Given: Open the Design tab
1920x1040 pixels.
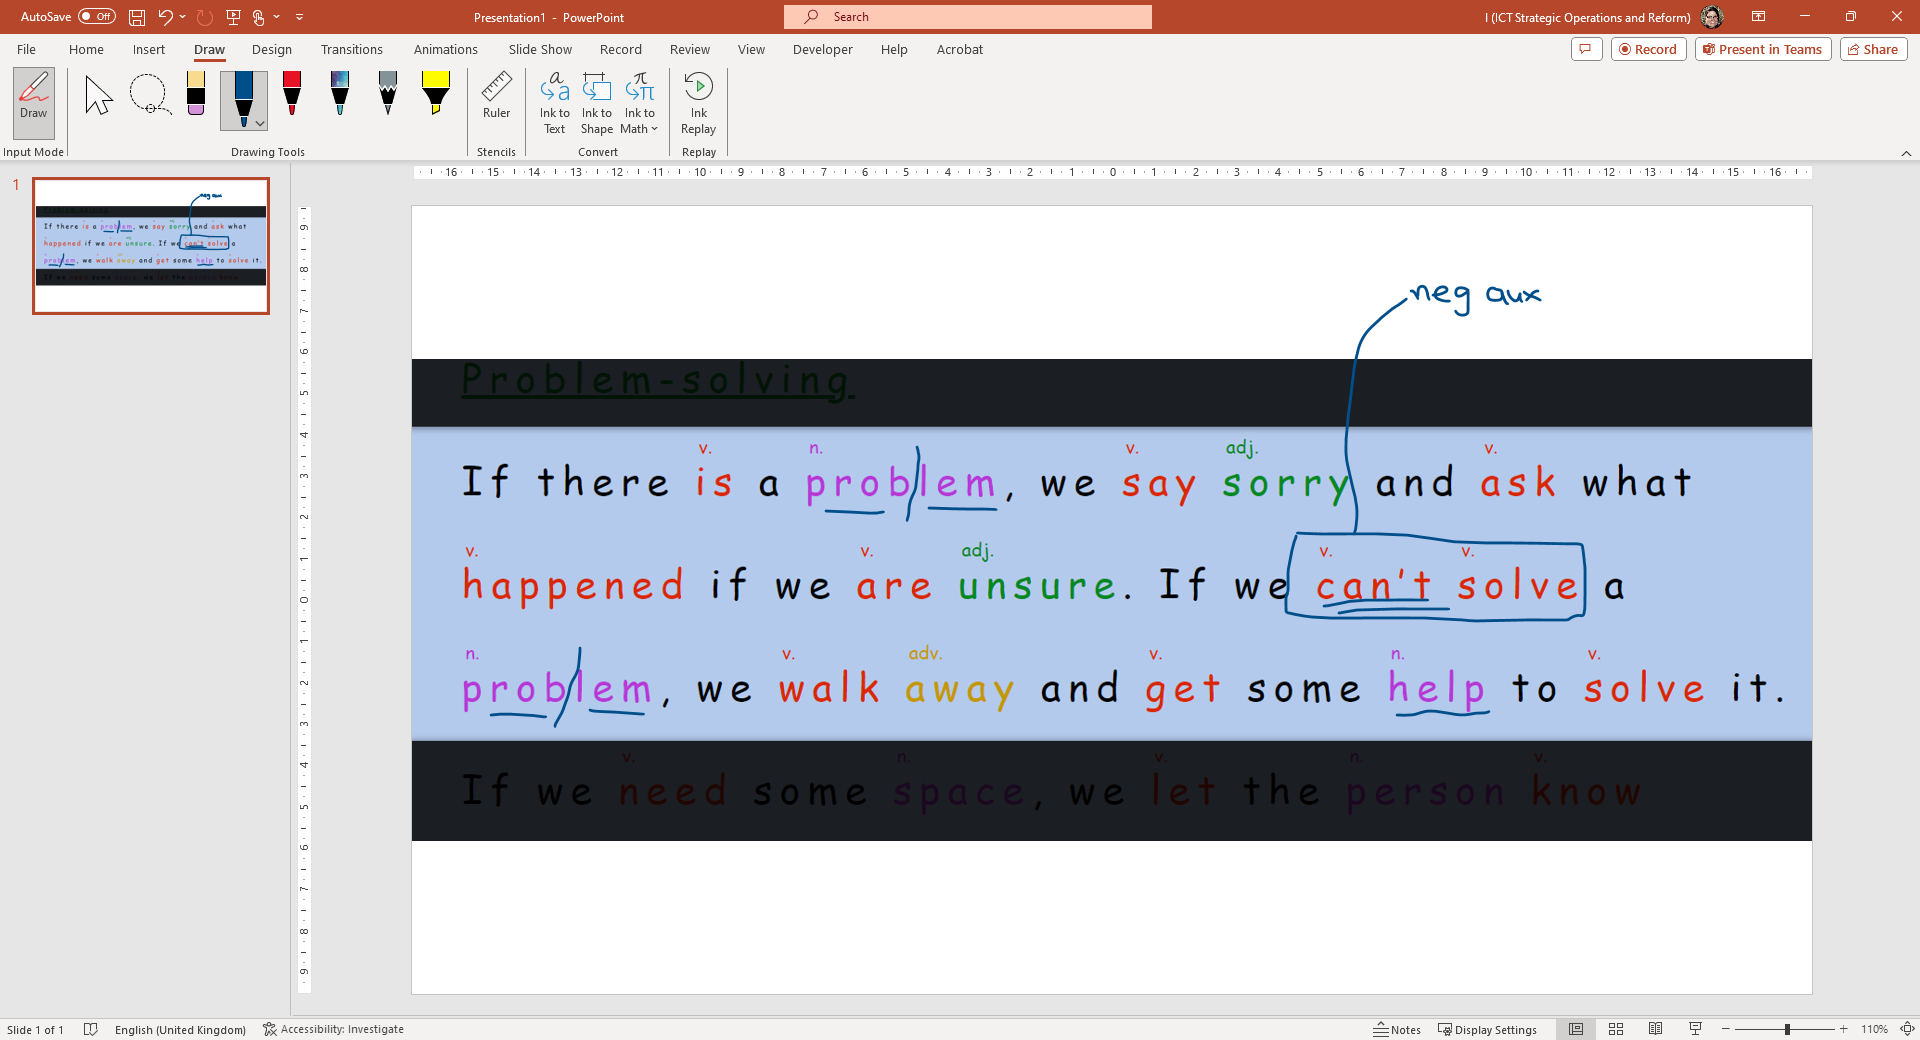Looking at the screenshot, I should click(x=272, y=49).
